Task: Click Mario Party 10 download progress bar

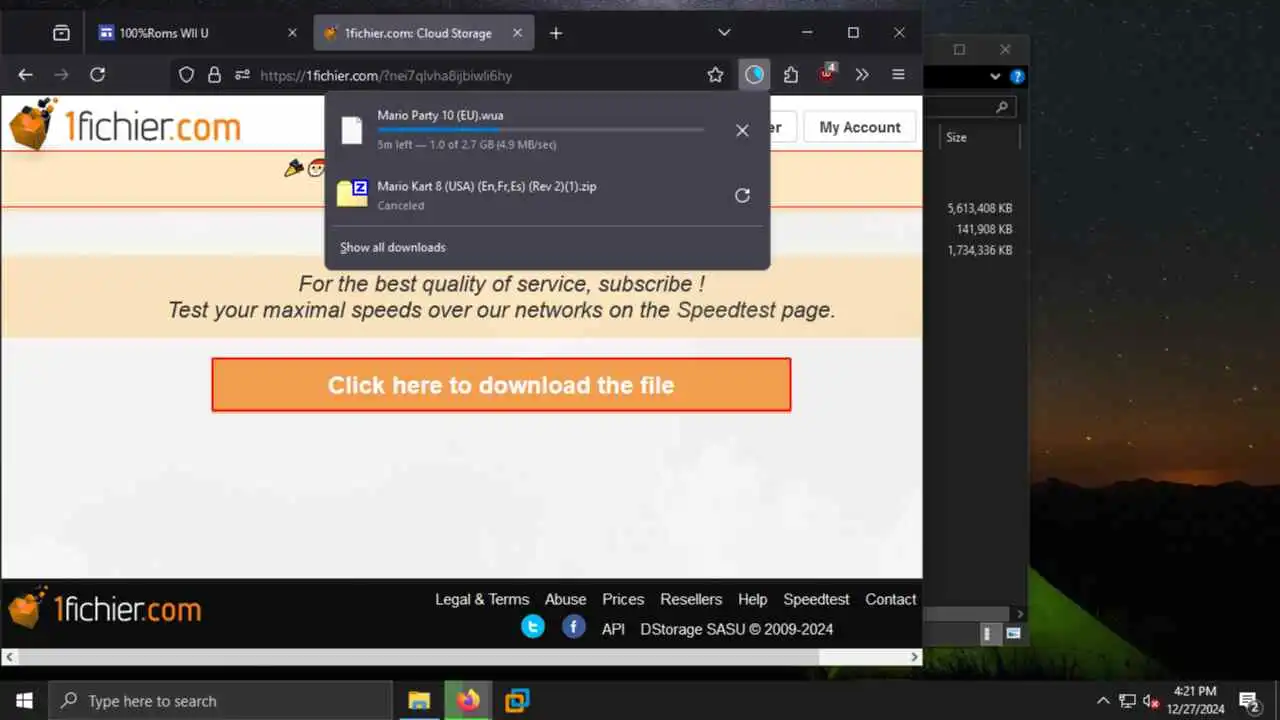Action: tap(540, 130)
